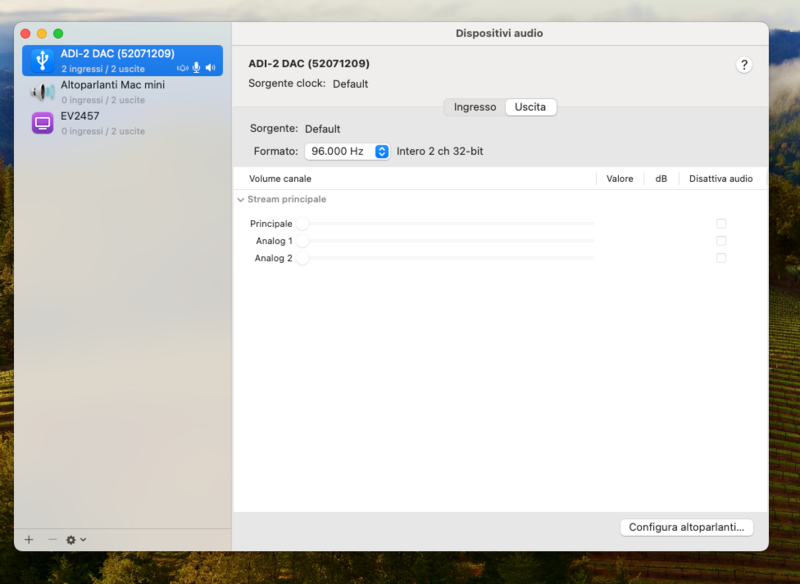This screenshot has height=584, width=800.
Task: Click the volume output icon on ADI-2 DAC
Action: click(211, 68)
